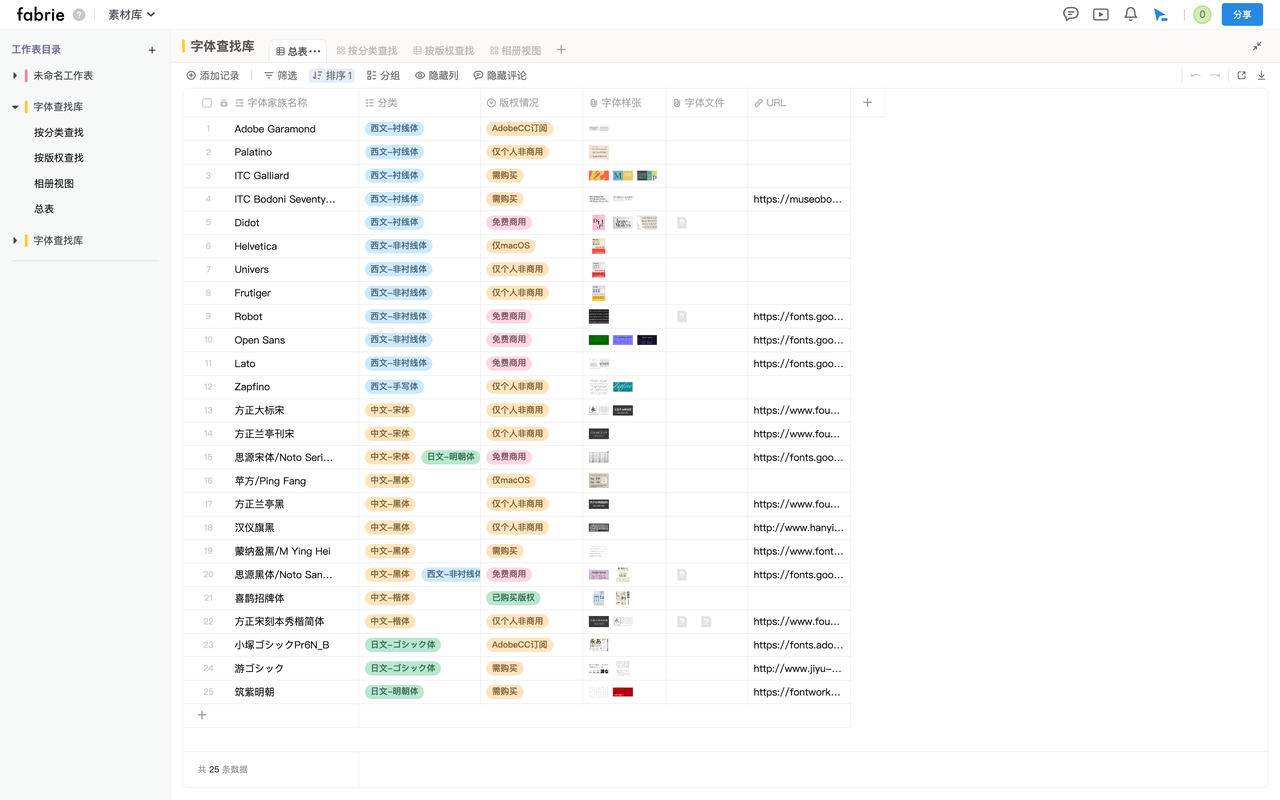Image resolution: width=1280 pixels, height=800 pixels.
Task: Expand the lower collapsed 字体查找库 item
Action: 15,241
